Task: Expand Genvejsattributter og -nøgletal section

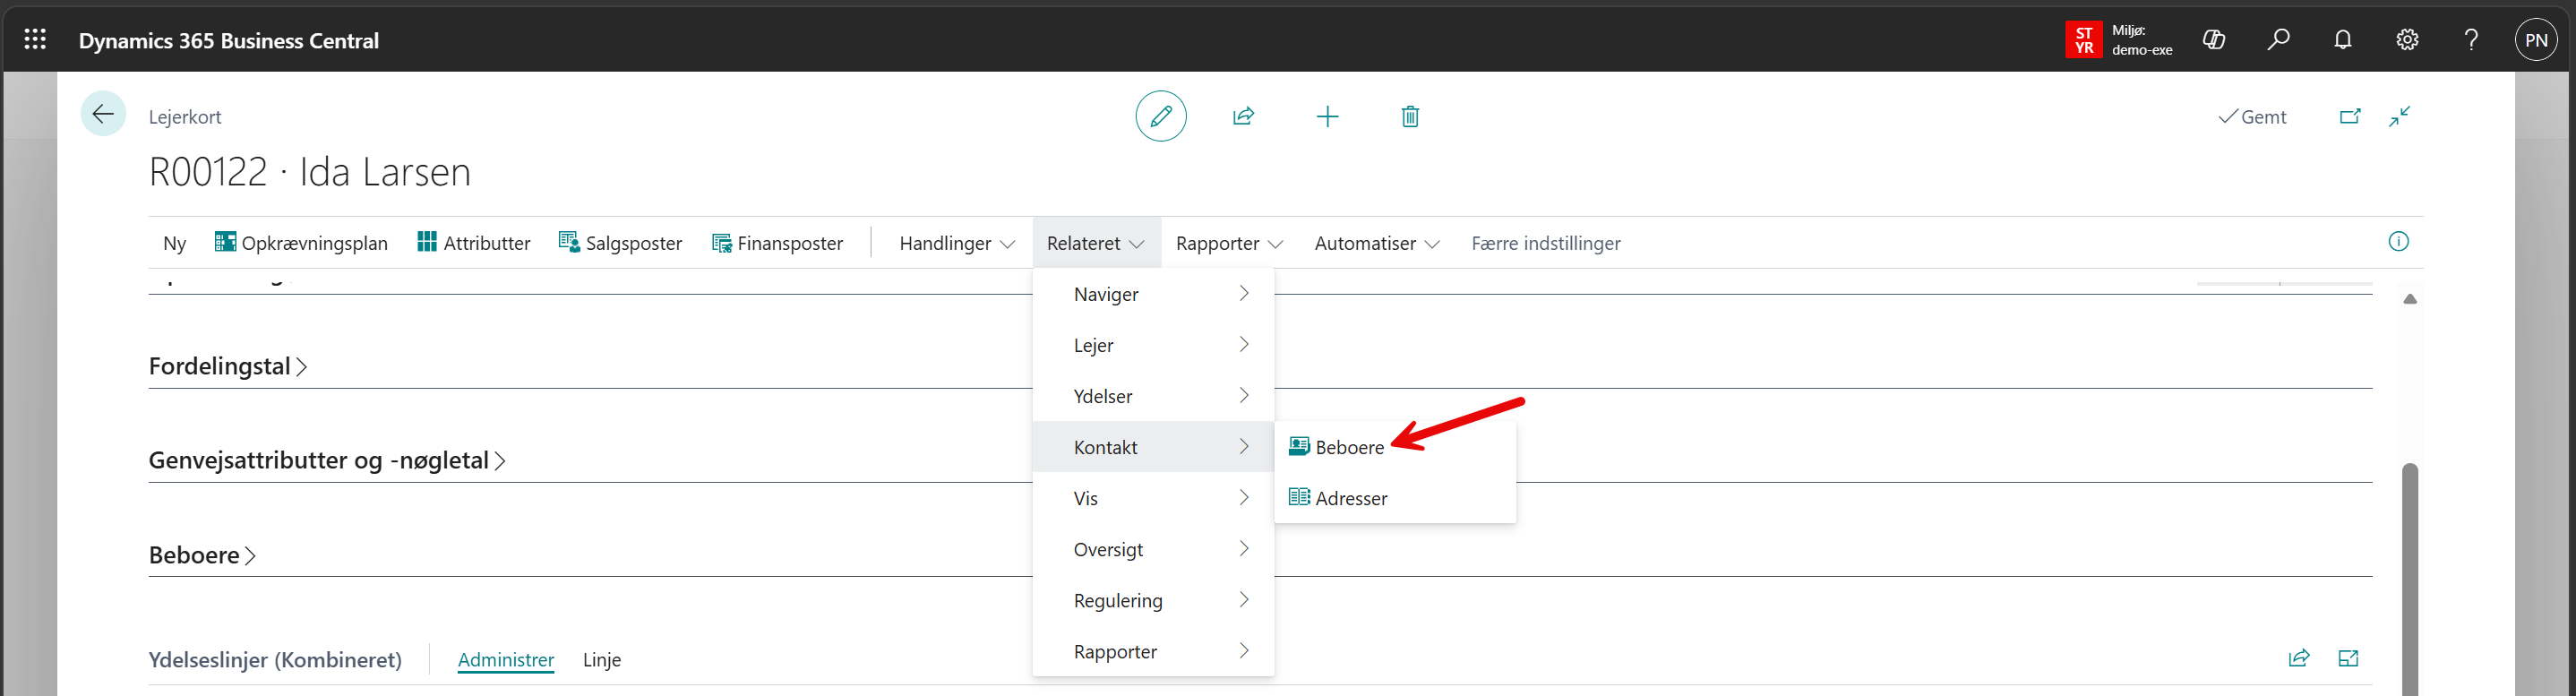Action: [x=326, y=461]
